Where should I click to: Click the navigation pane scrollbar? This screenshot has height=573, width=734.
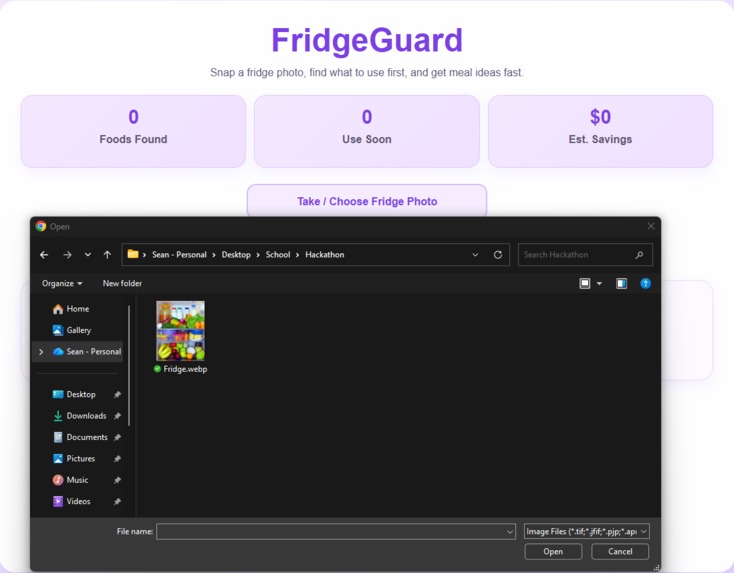pyautogui.click(x=129, y=365)
